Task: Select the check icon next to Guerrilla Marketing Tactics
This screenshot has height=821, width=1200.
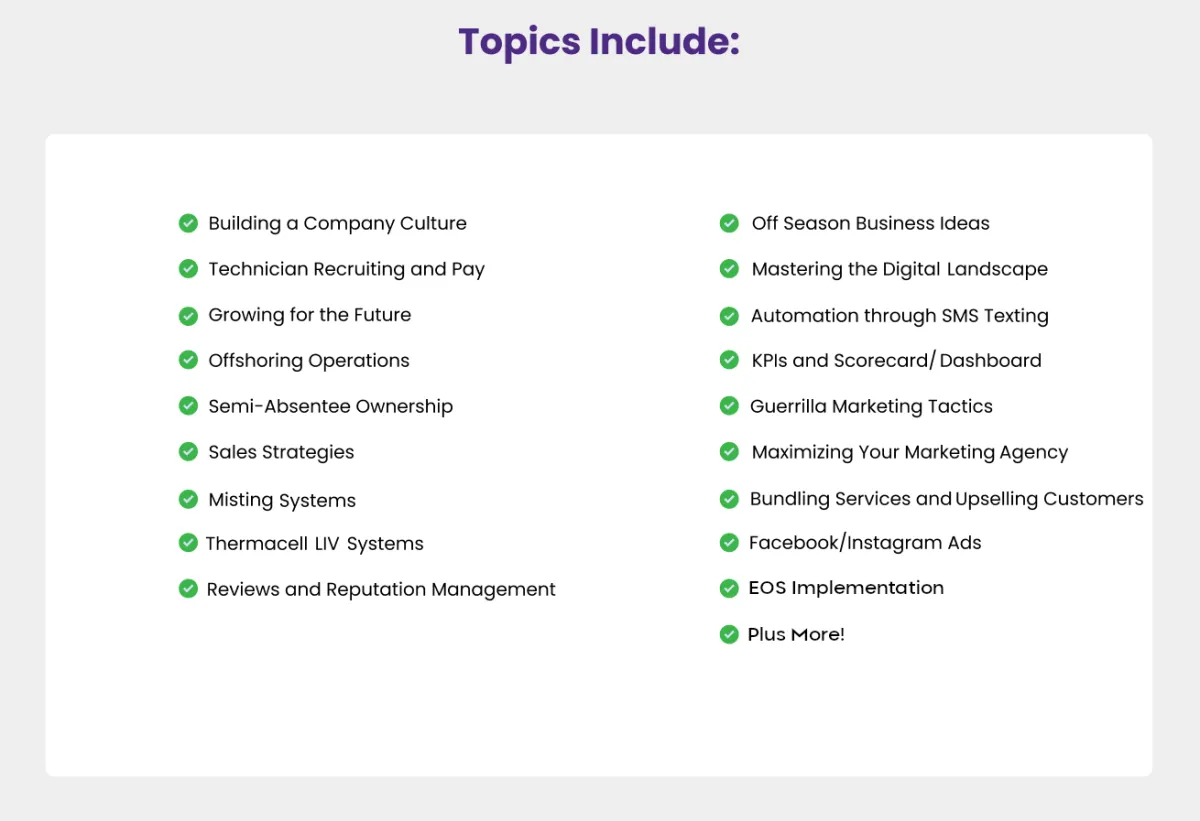Action: tap(729, 406)
